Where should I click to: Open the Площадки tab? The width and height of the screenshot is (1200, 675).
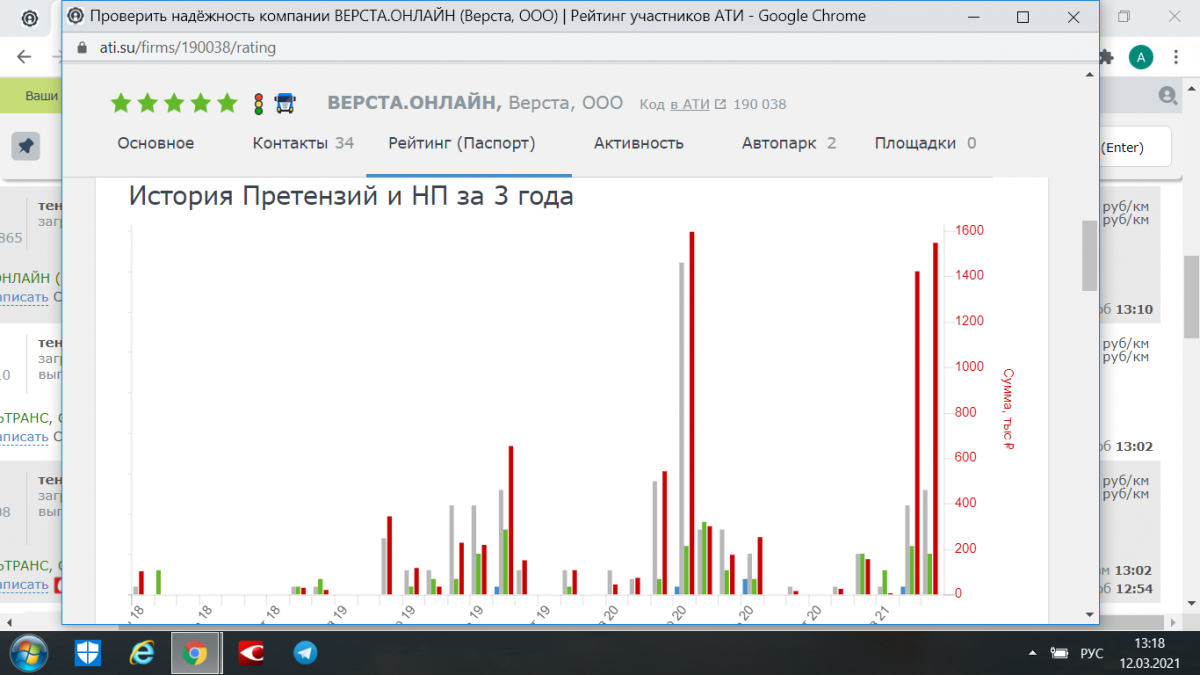tap(925, 143)
